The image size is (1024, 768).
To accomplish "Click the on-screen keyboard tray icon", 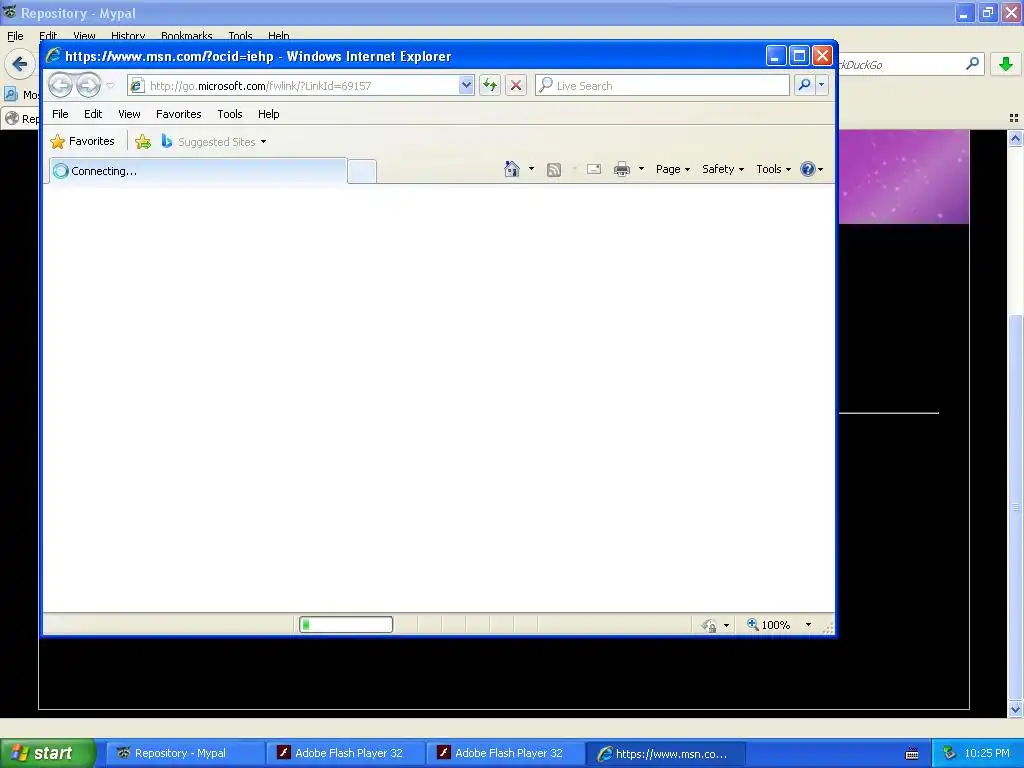I will coord(912,754).
